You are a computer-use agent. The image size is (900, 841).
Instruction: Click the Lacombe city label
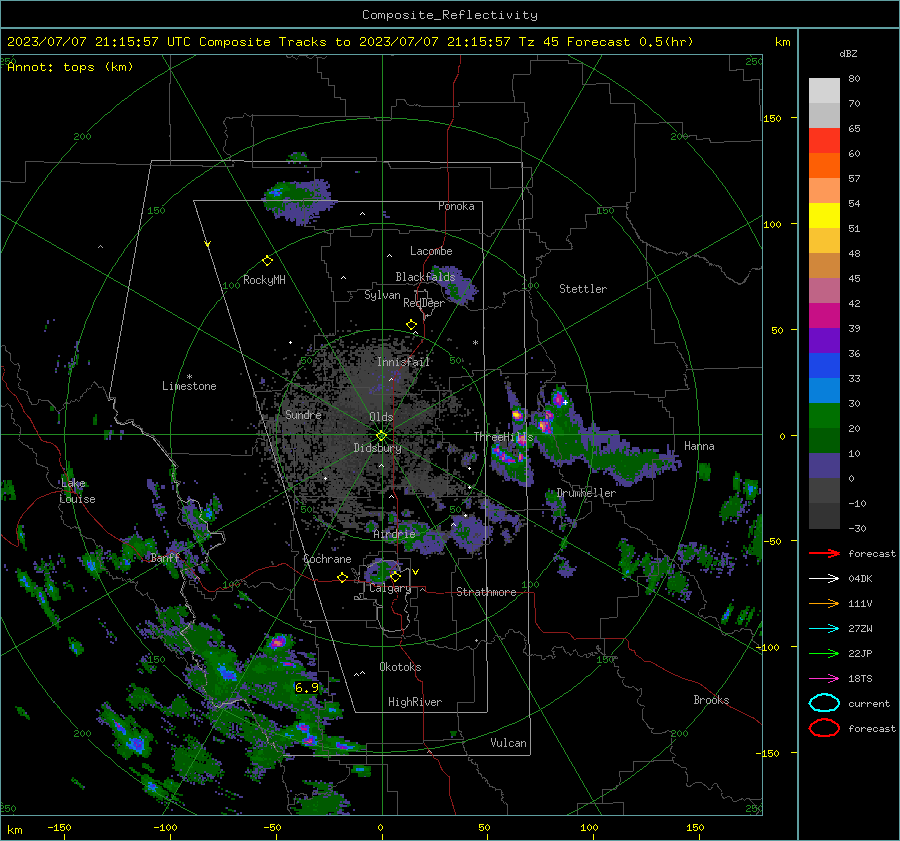coord(431,251)
